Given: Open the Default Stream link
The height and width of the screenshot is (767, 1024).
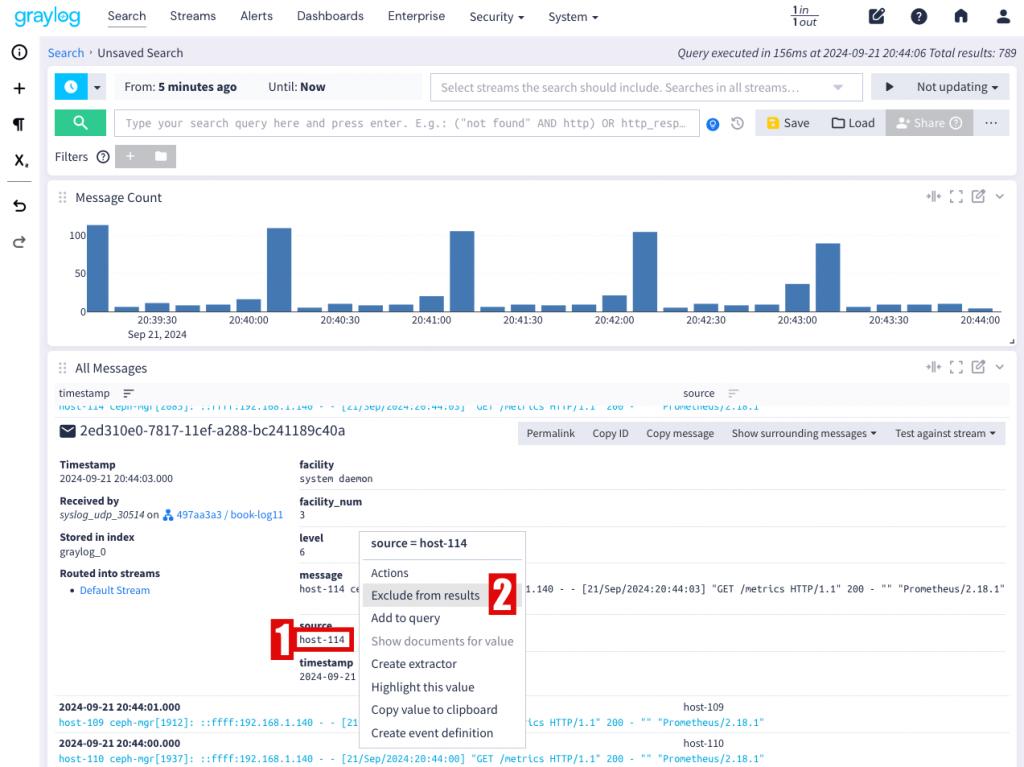Looking at the screenshot, I should [115, 590].
